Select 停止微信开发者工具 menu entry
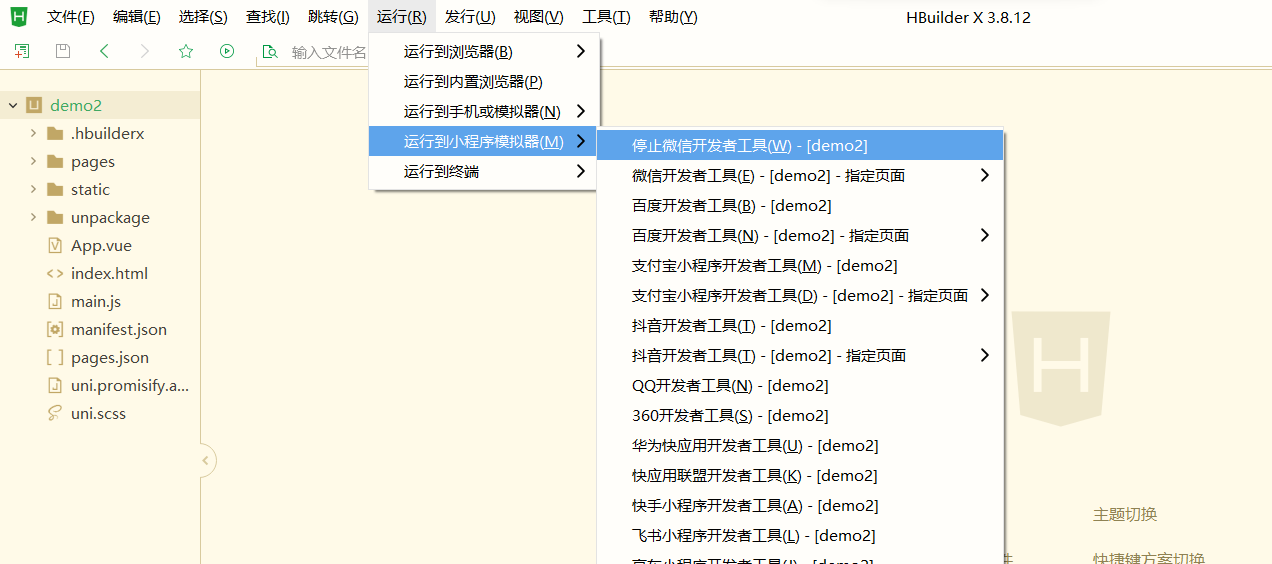 [x=749, y=145]
